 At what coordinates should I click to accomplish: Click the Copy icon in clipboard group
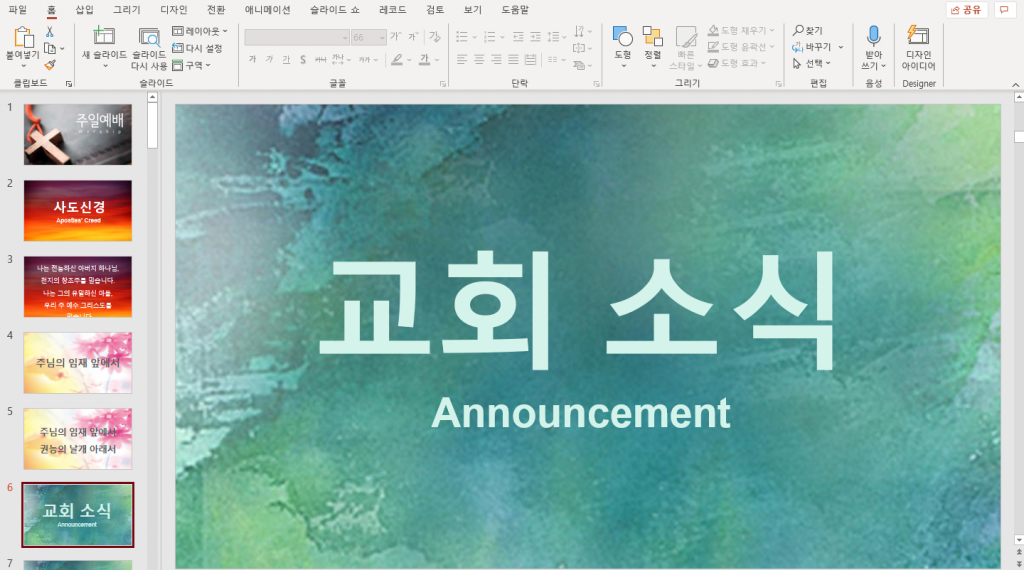(50, 48)
